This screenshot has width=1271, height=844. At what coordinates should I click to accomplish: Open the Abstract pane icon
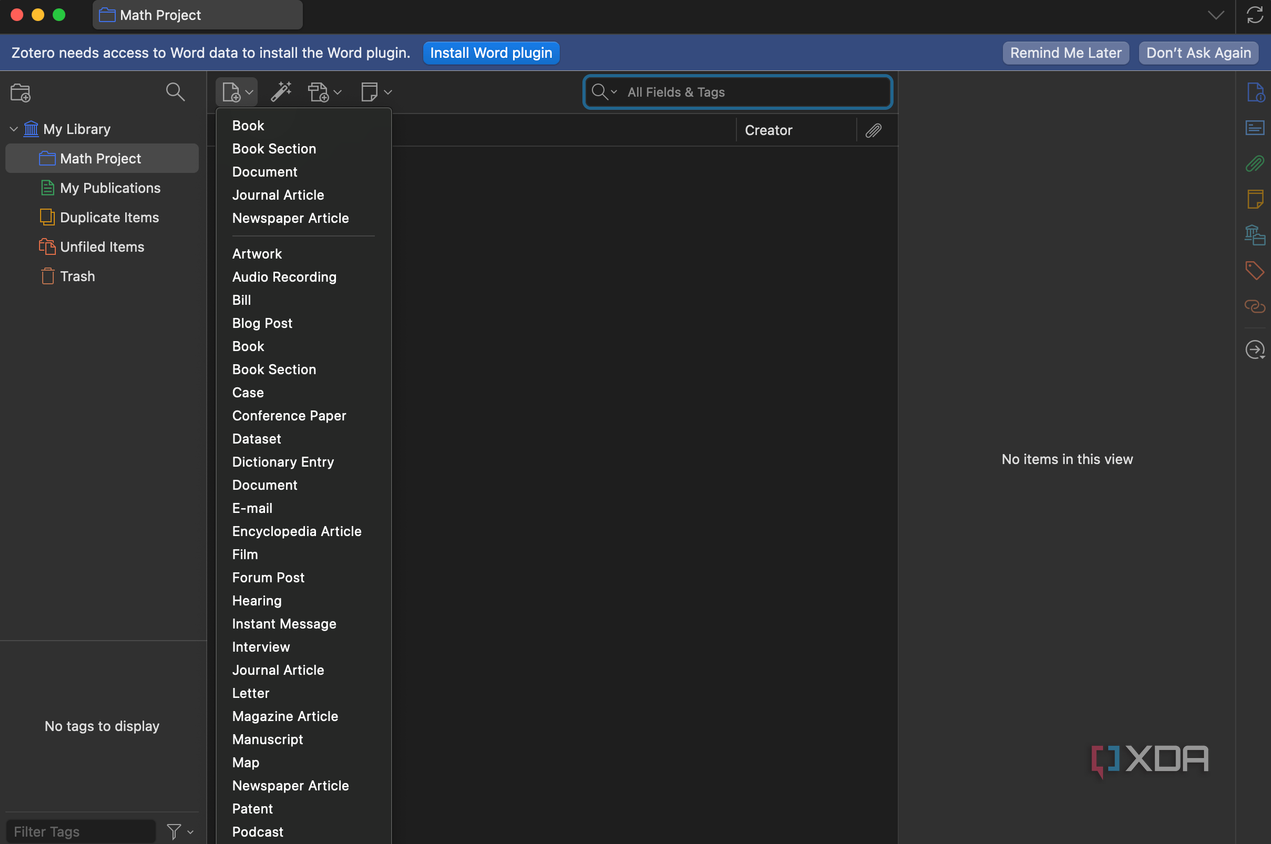pyautogui.click(x=1255, y=128)
